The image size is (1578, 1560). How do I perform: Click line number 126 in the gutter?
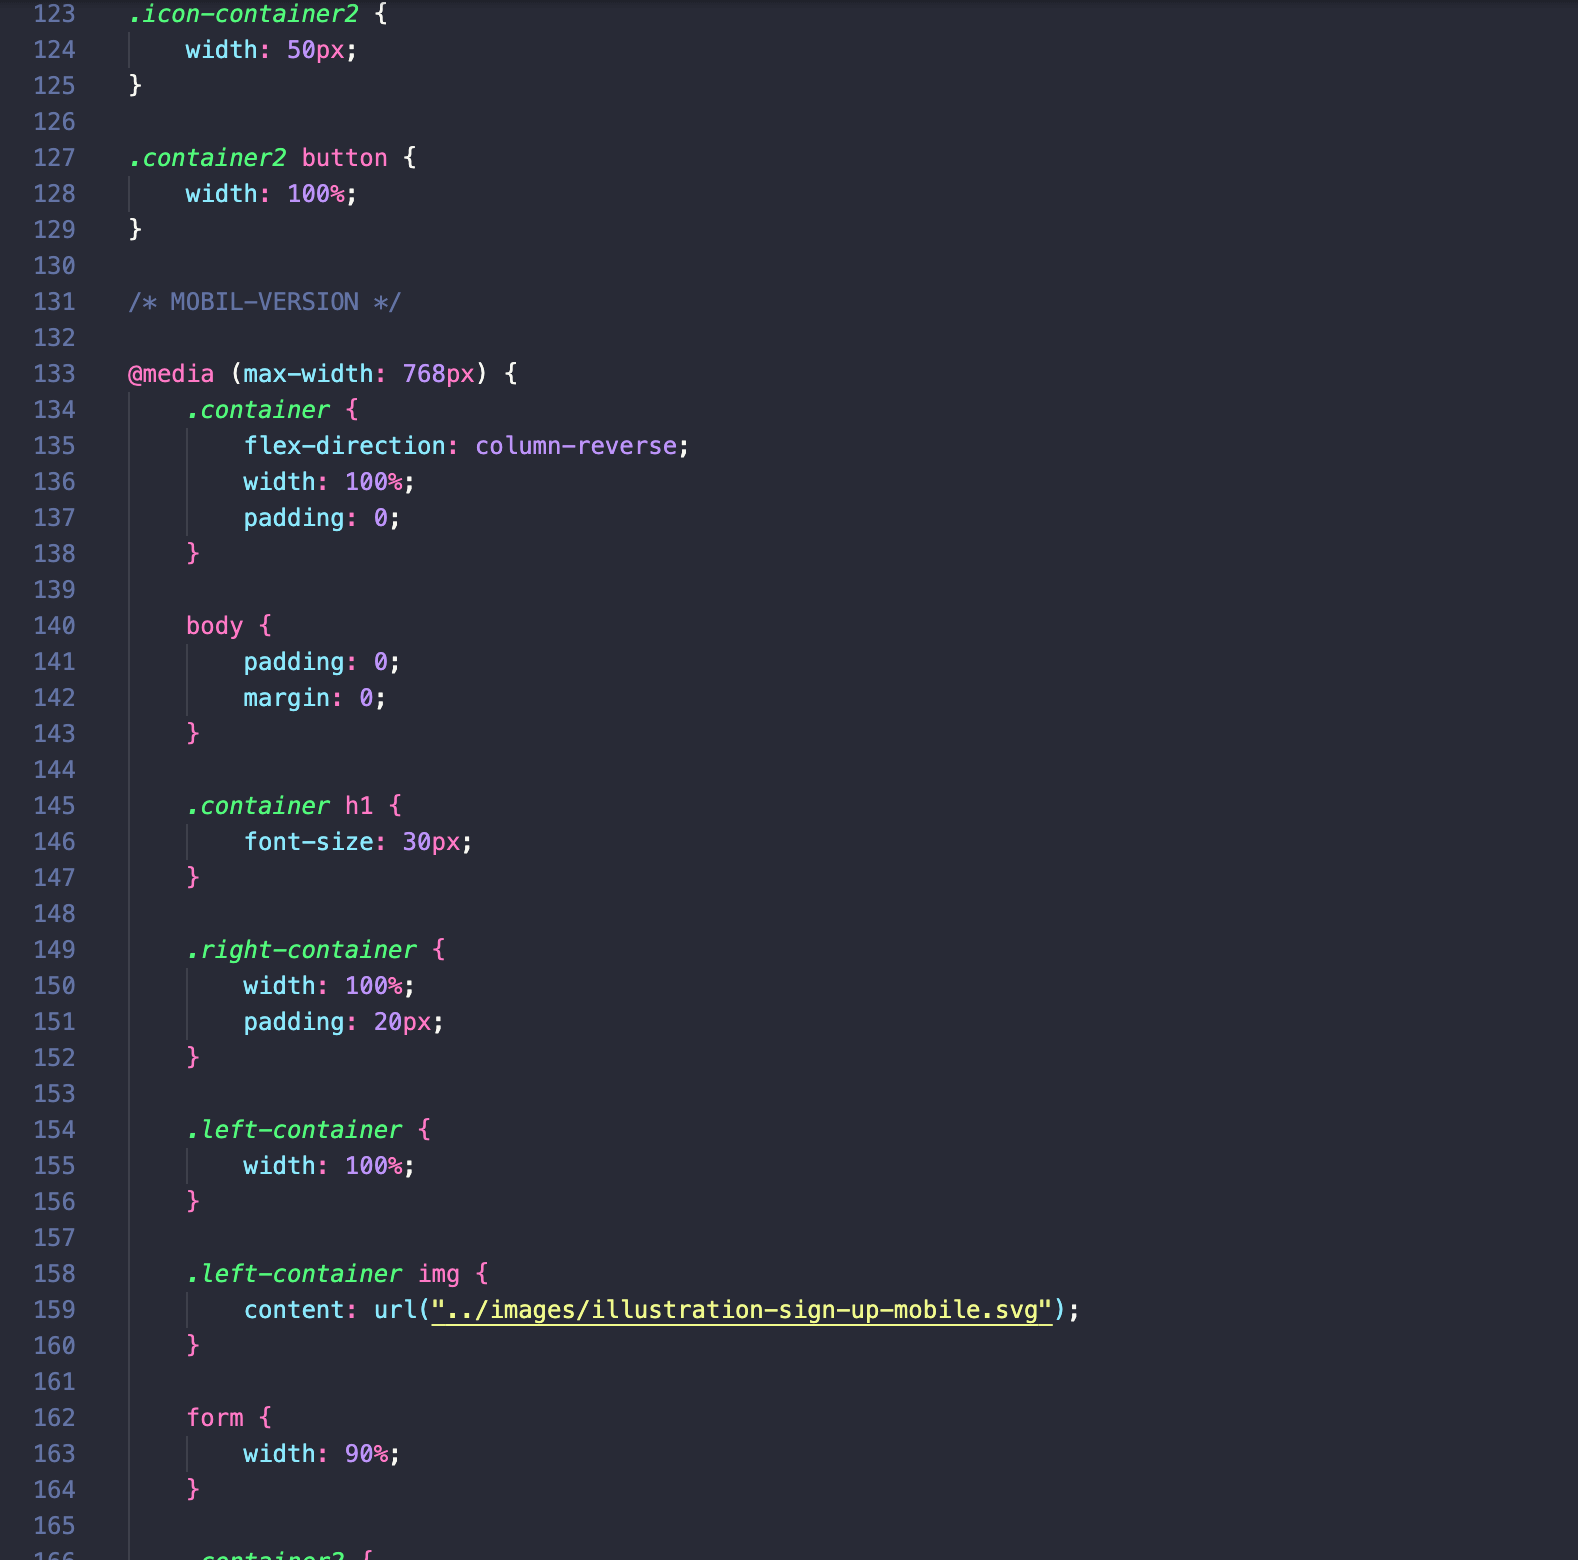(x=54, y=122)
